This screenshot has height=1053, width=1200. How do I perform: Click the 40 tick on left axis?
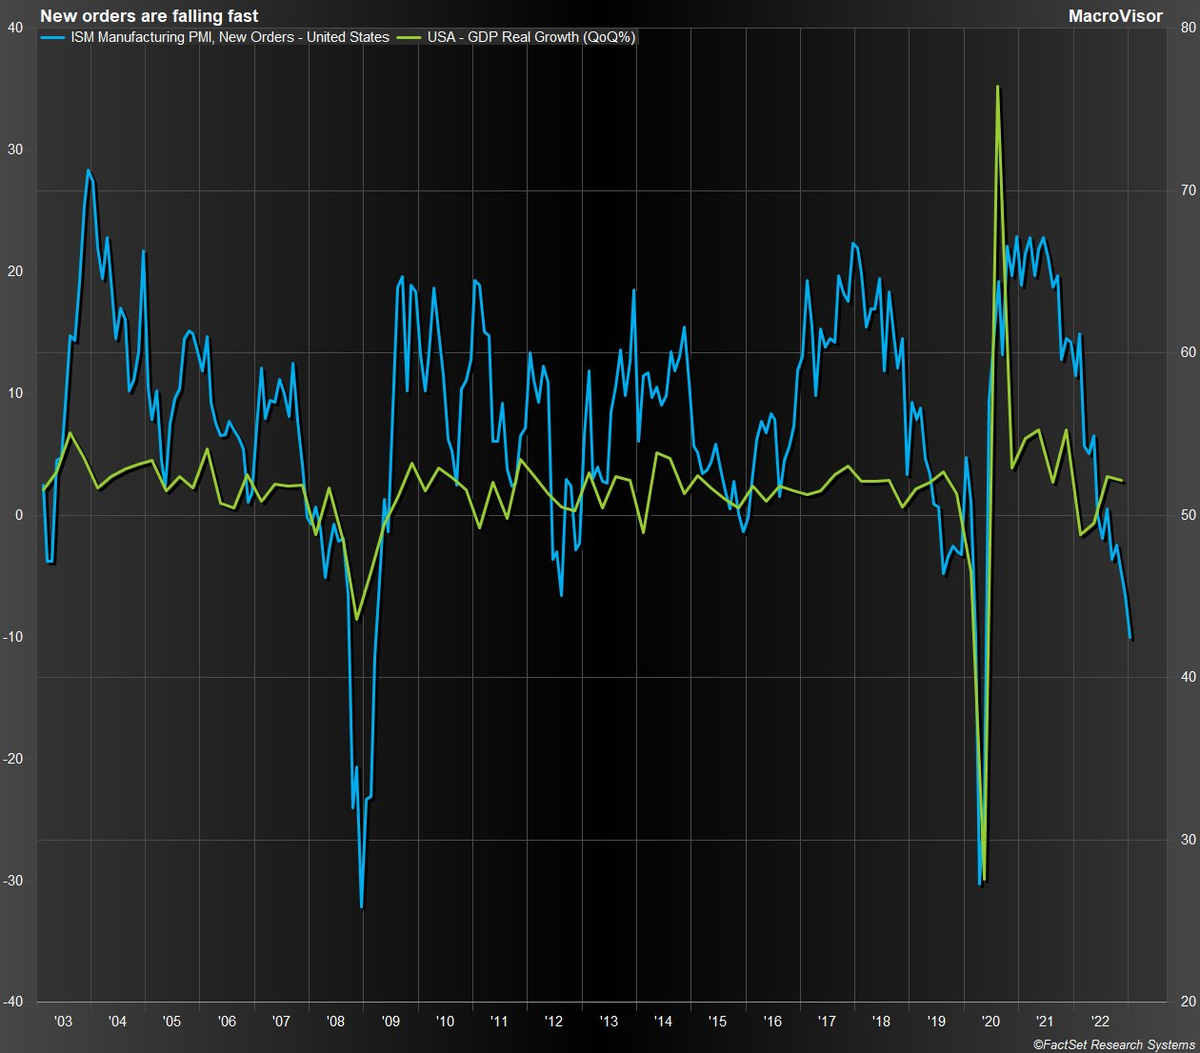[16, 27]
